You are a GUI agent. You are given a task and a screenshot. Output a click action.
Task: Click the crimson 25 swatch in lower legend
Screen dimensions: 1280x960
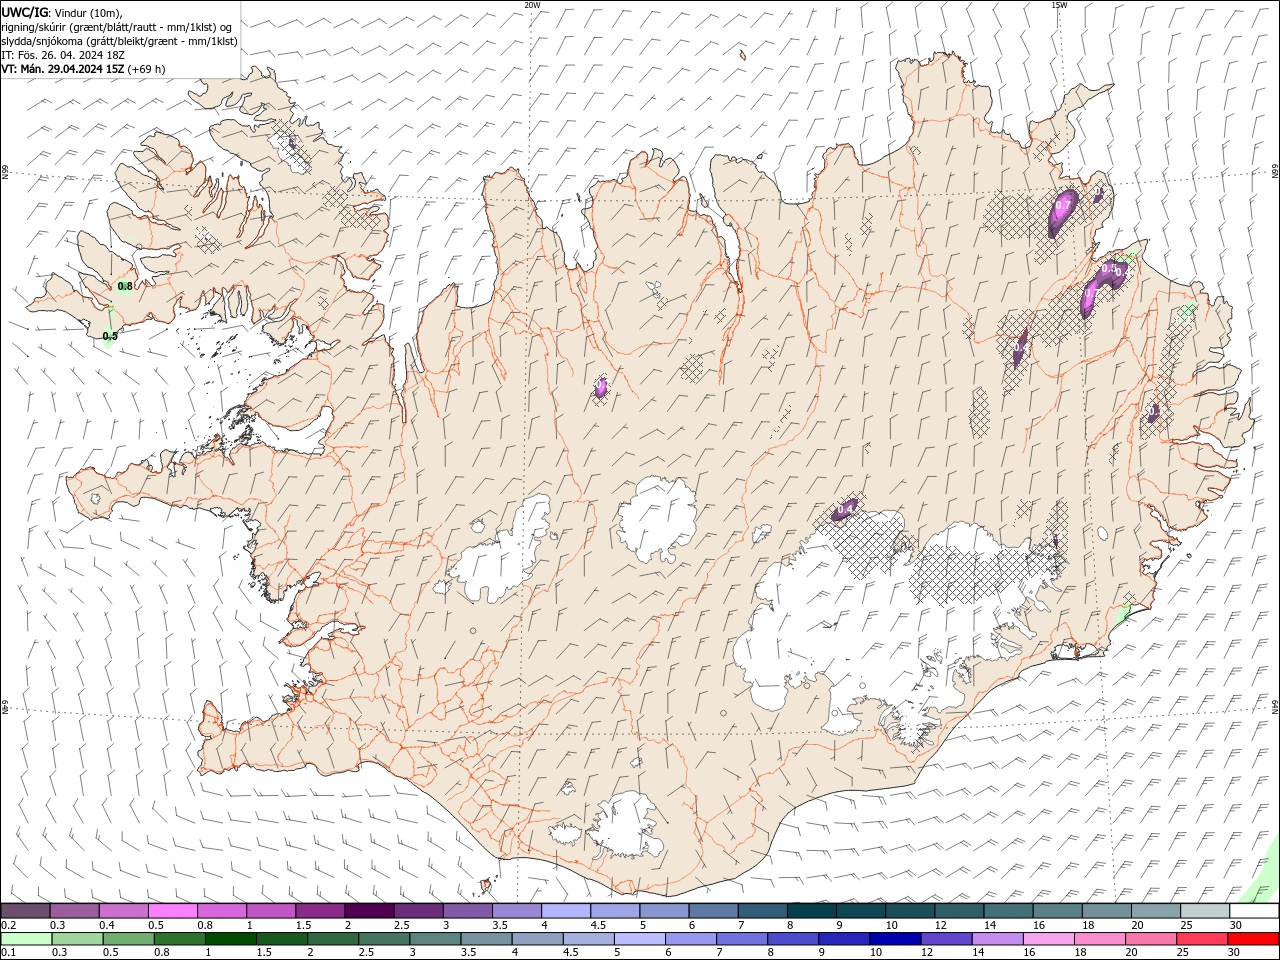click(1202, 939)
